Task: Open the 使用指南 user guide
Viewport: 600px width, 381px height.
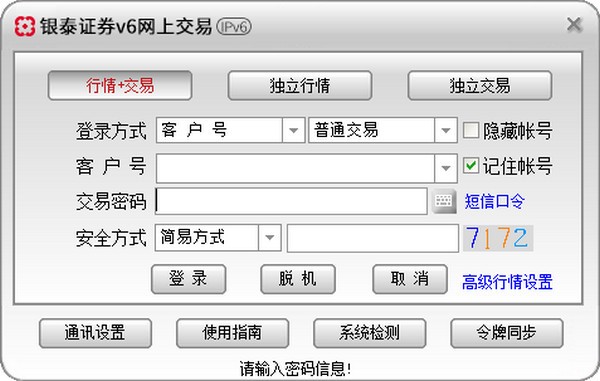Action: click(x=232, y=333)
